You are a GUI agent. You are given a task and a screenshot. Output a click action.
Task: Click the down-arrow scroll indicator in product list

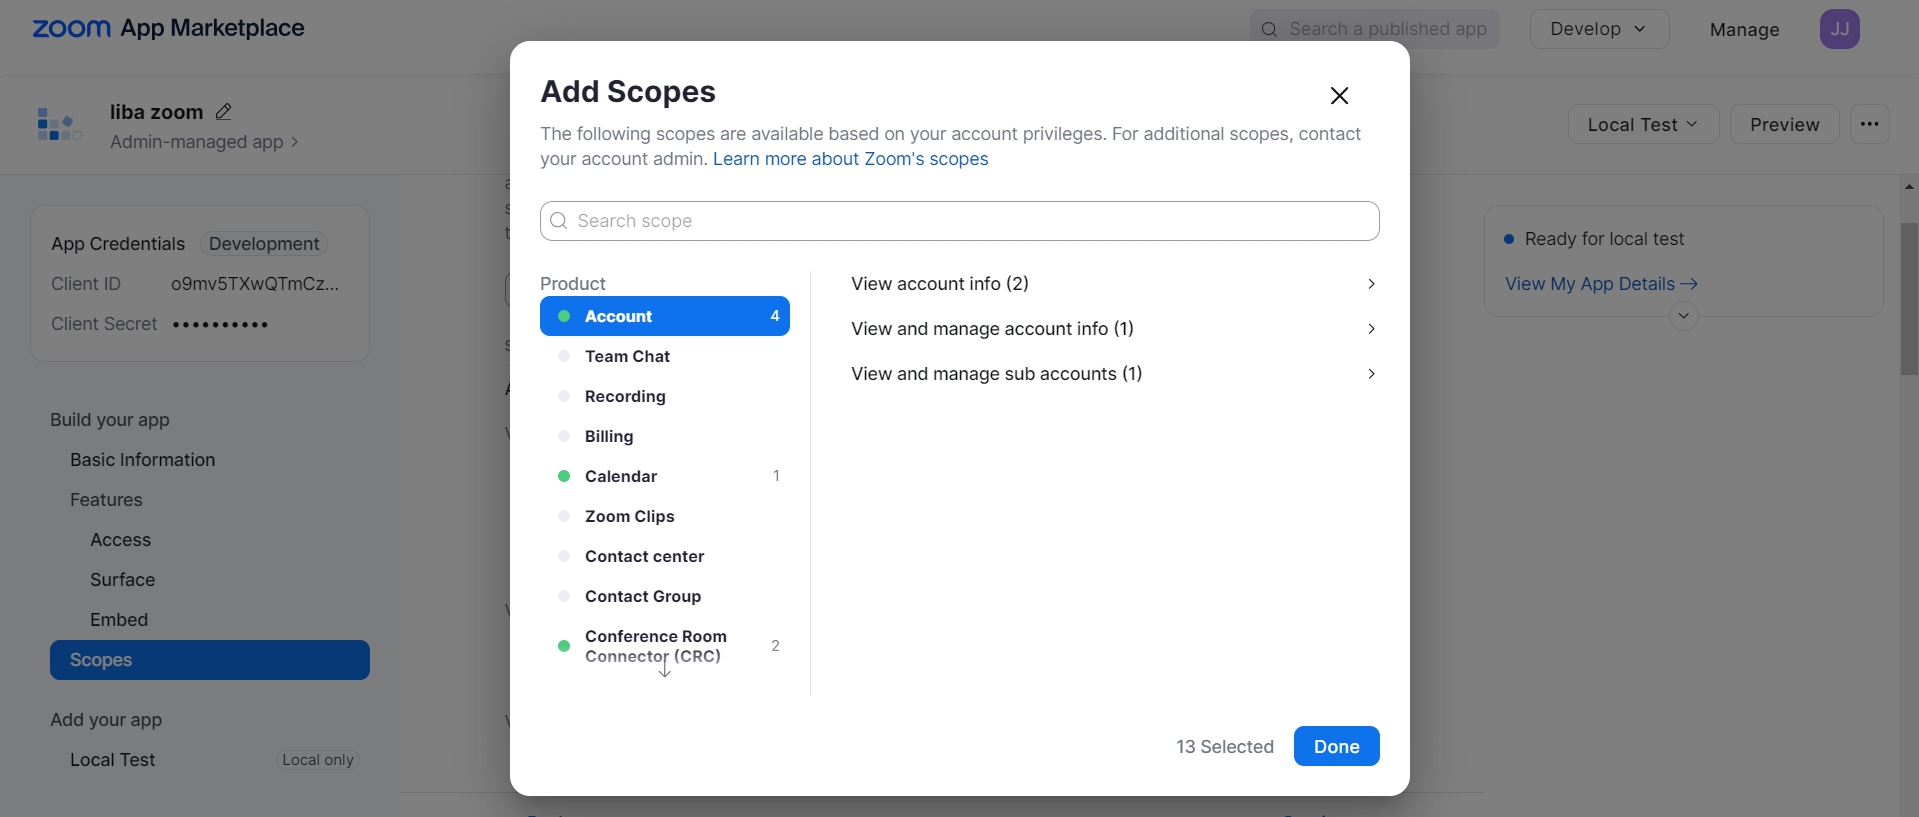(x=665, y=667)
